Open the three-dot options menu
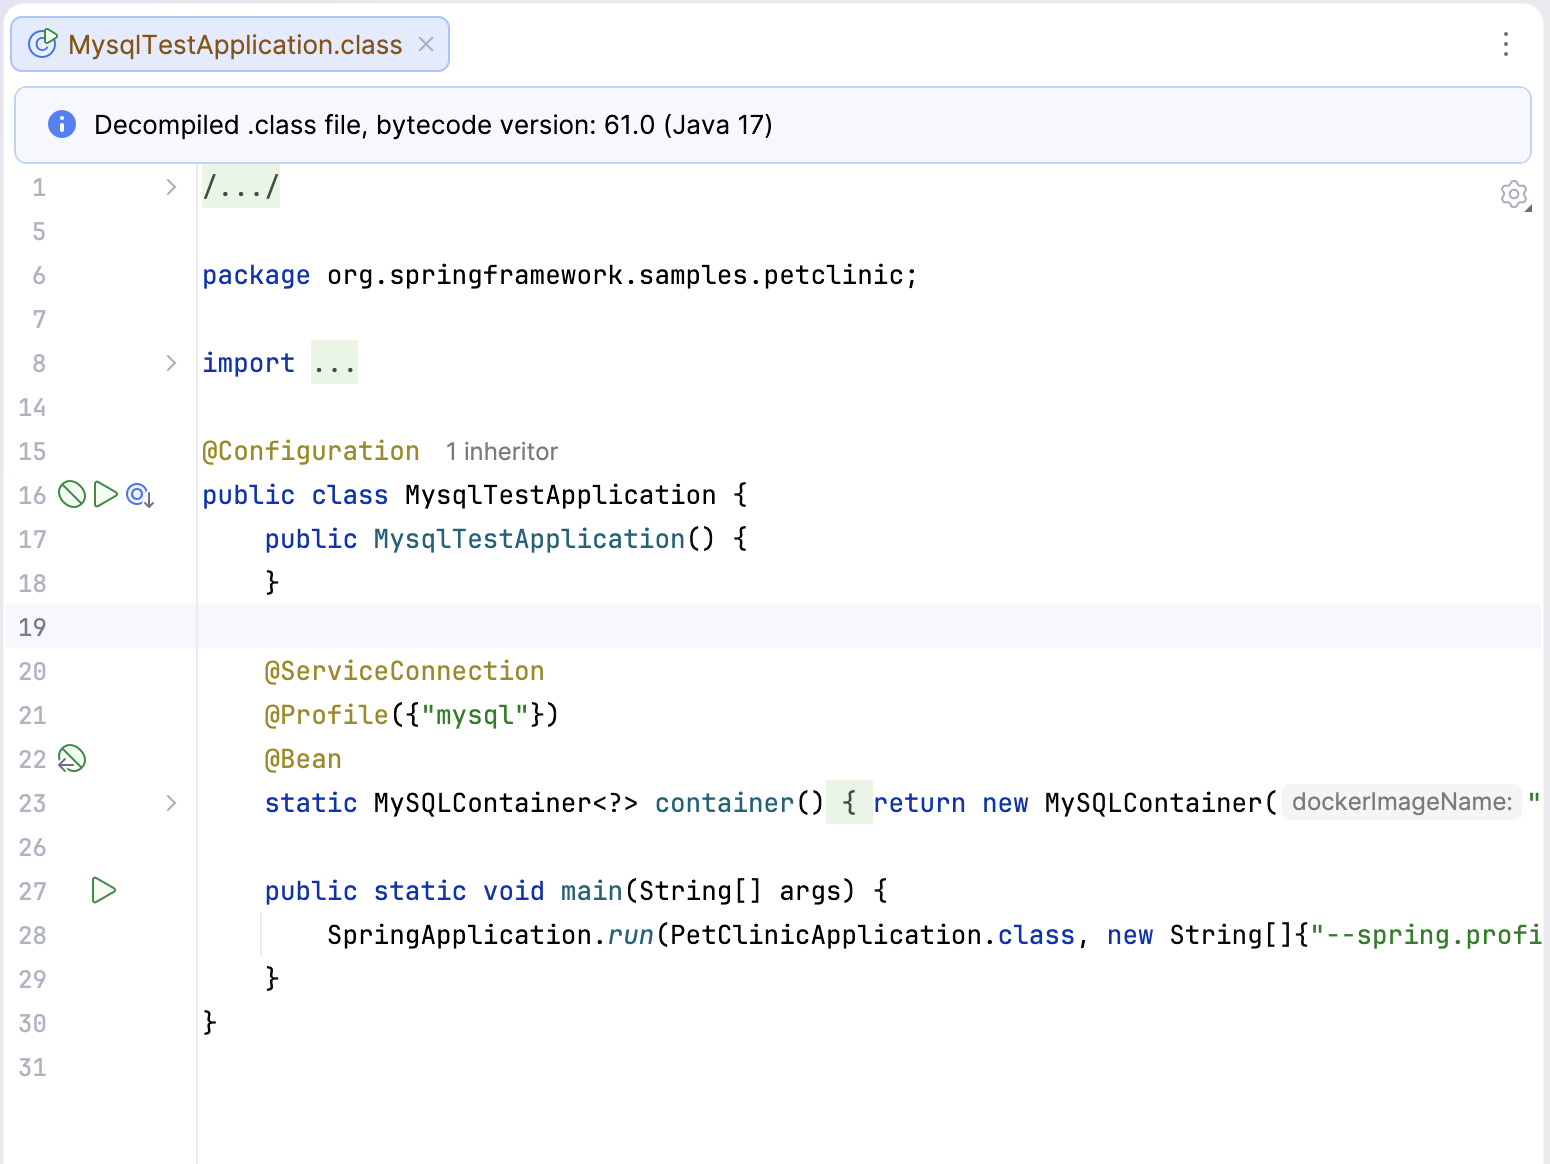The height and width of the screenshot is (1164, 1550). click(x=1505, y=44)
